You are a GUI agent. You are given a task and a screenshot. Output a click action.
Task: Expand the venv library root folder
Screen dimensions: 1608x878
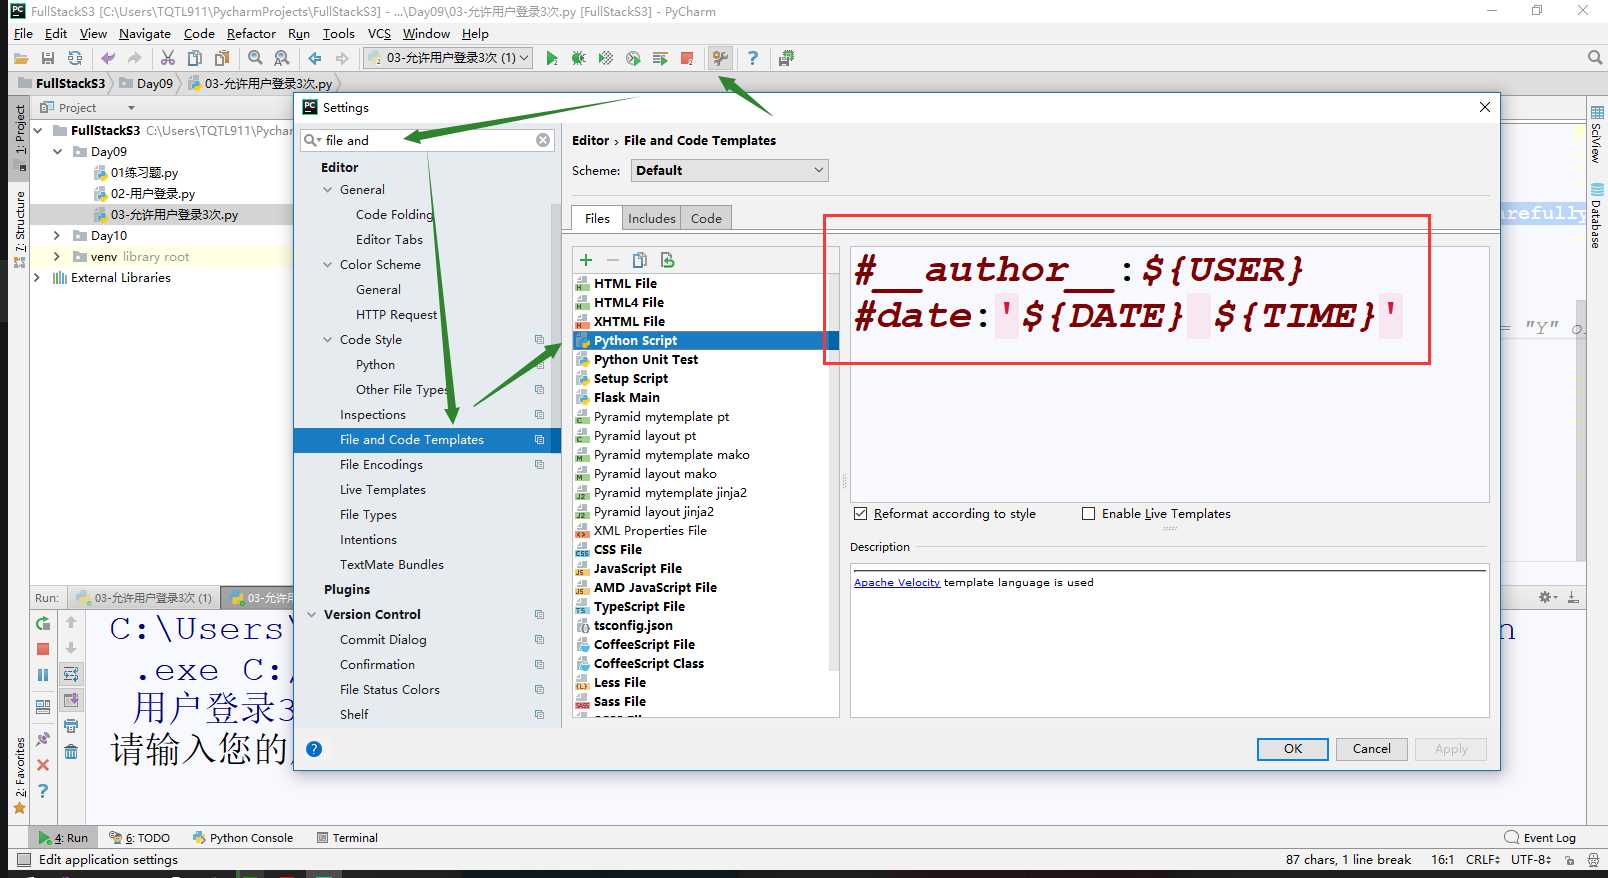coord(57,257)
